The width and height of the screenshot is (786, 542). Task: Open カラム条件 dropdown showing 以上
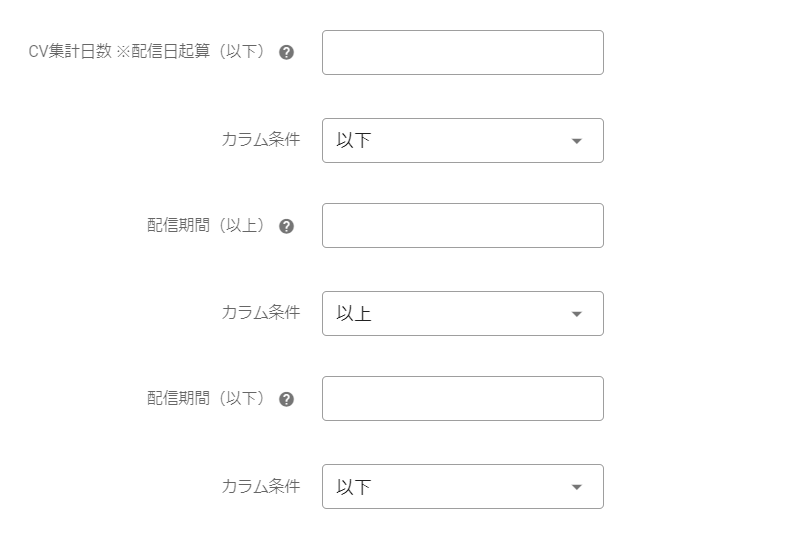(462, 314)
